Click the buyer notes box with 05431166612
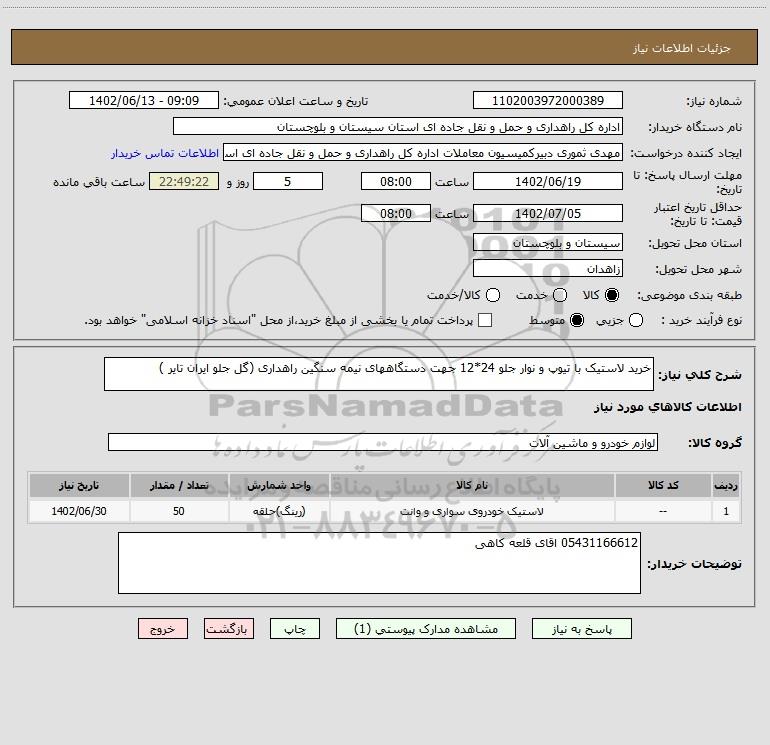The image size is (770, 745). [379, 563]
